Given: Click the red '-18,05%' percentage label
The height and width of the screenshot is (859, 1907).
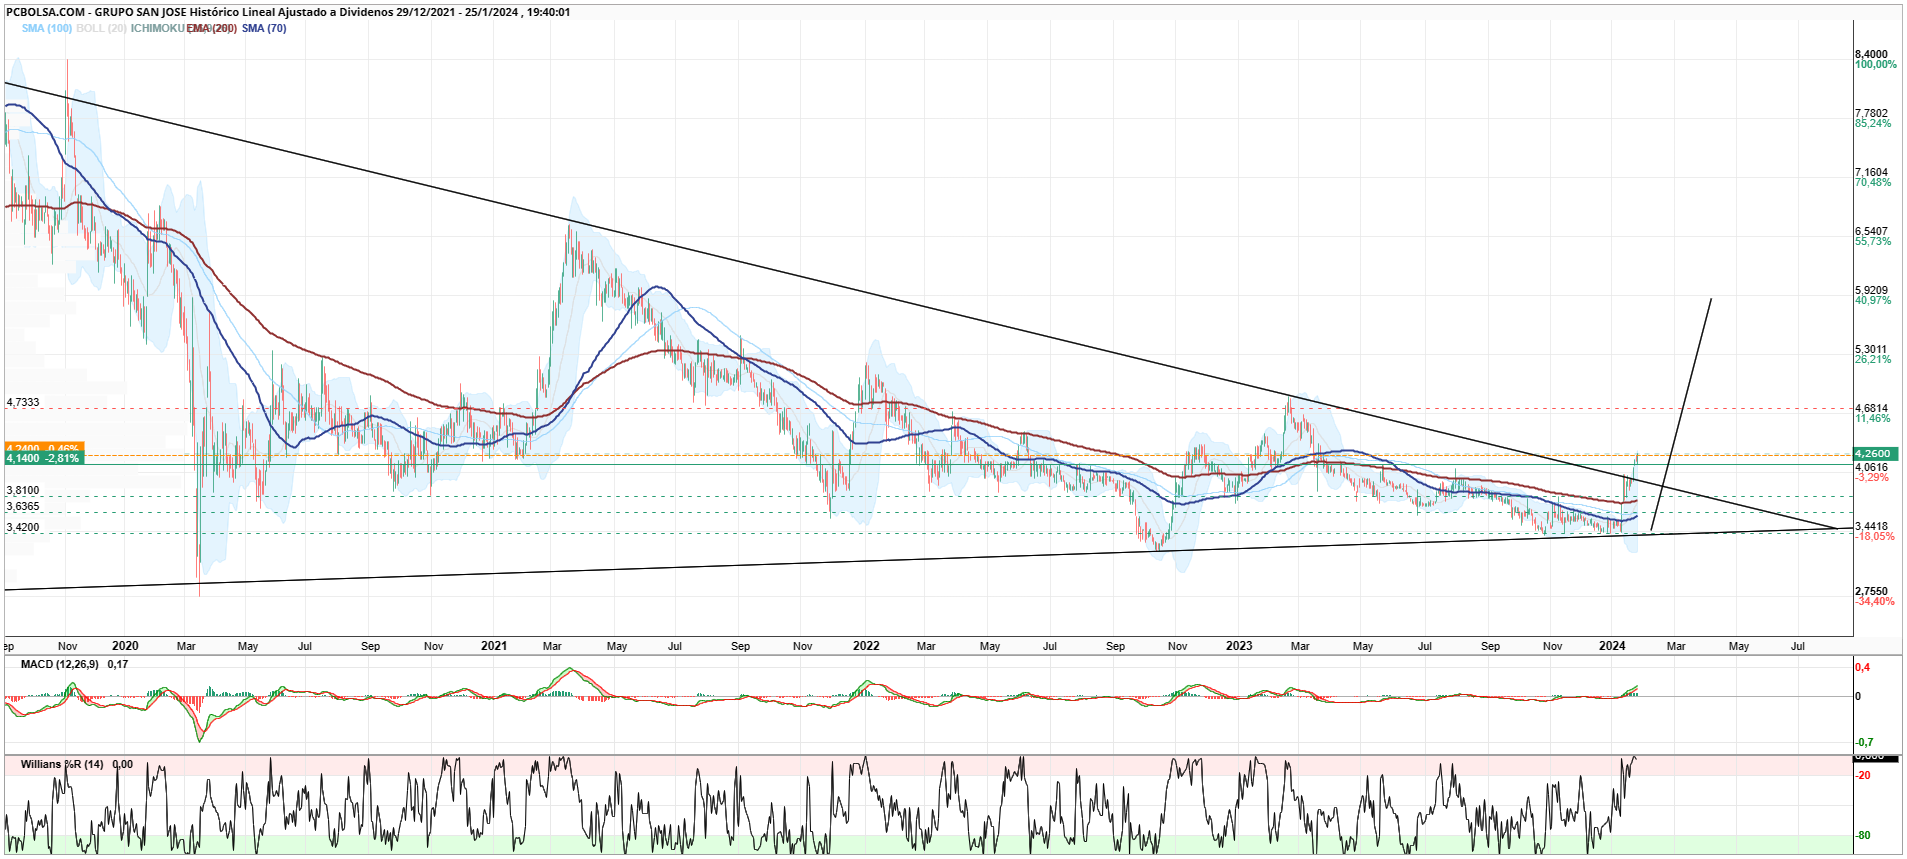Looking at the screenshot, I should 1874,537.
